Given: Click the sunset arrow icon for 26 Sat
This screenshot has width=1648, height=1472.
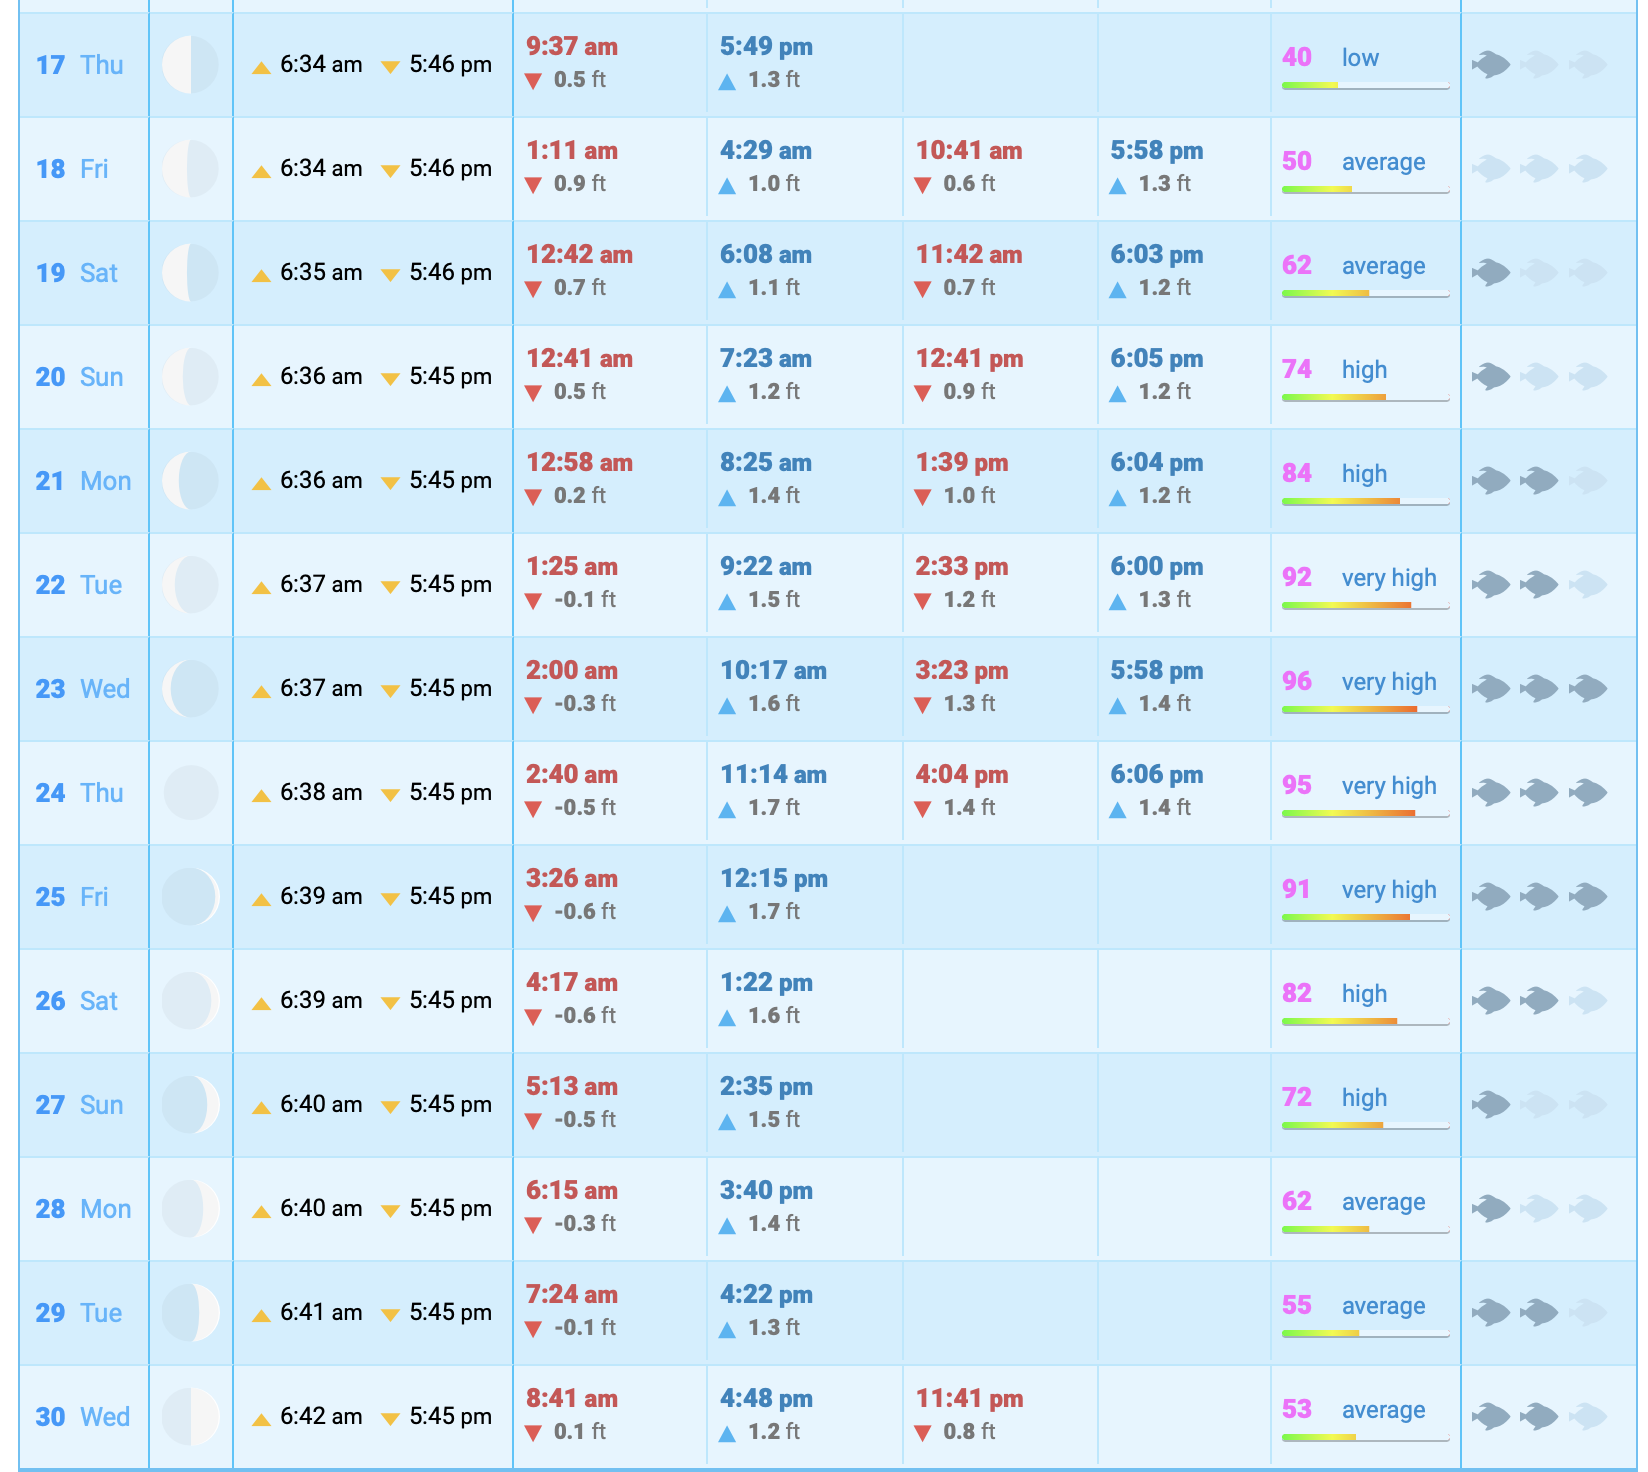Looking at the screenshot, I should pyautogui.click(x=390, y=1003).
